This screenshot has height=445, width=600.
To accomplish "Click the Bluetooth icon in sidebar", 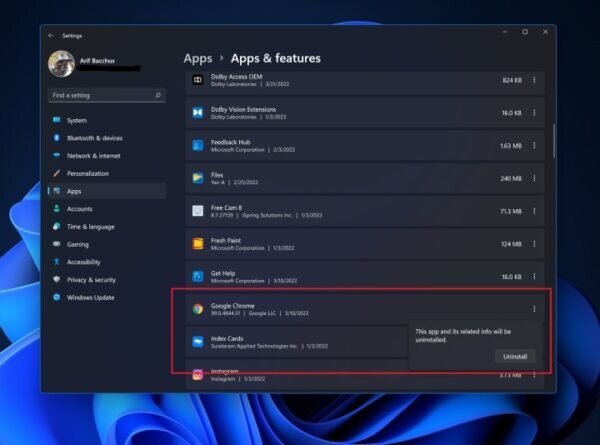I will pos(57,138).
